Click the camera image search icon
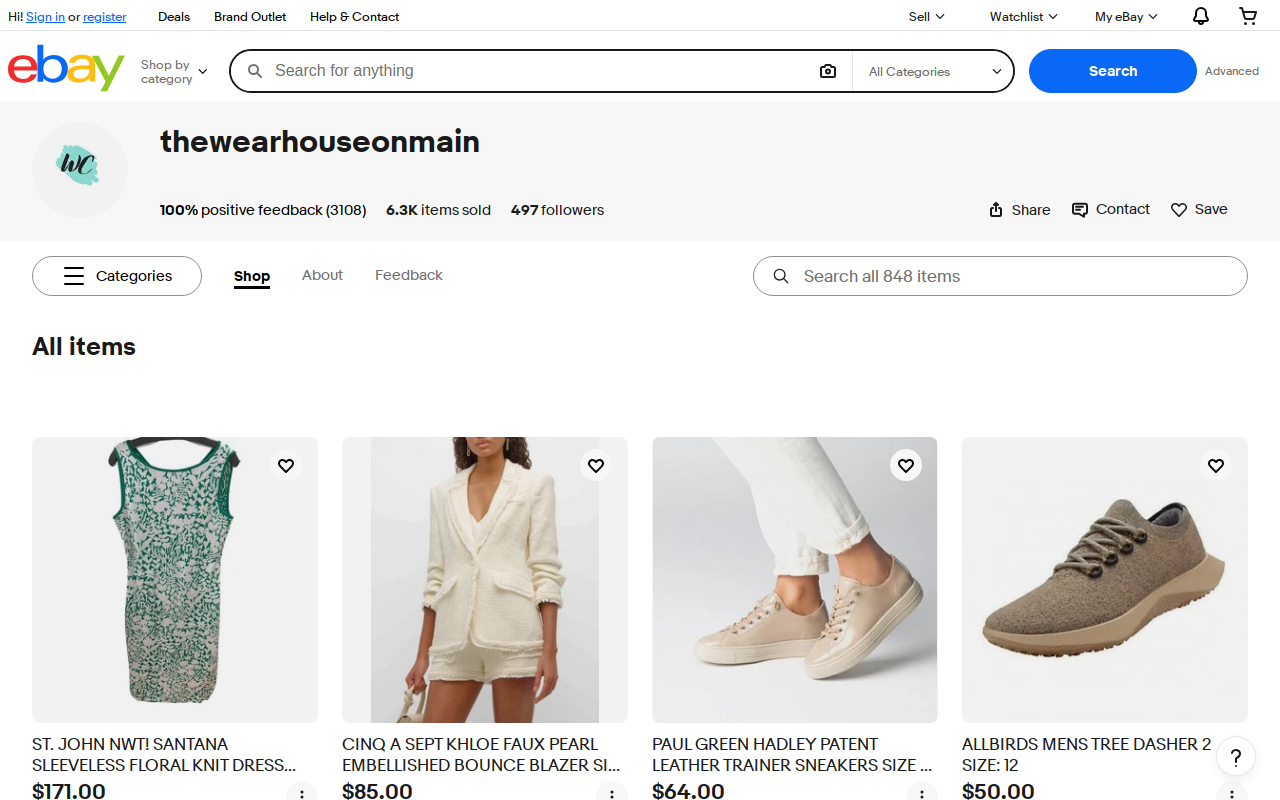Viewport: 1280px width, 800px height. (827, 71)
